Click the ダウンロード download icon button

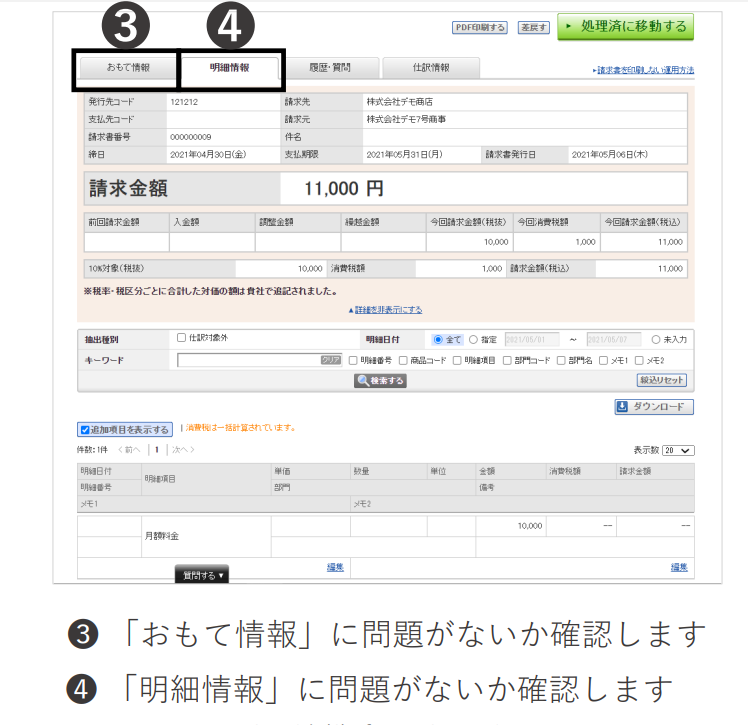click(x=654, y=407)
